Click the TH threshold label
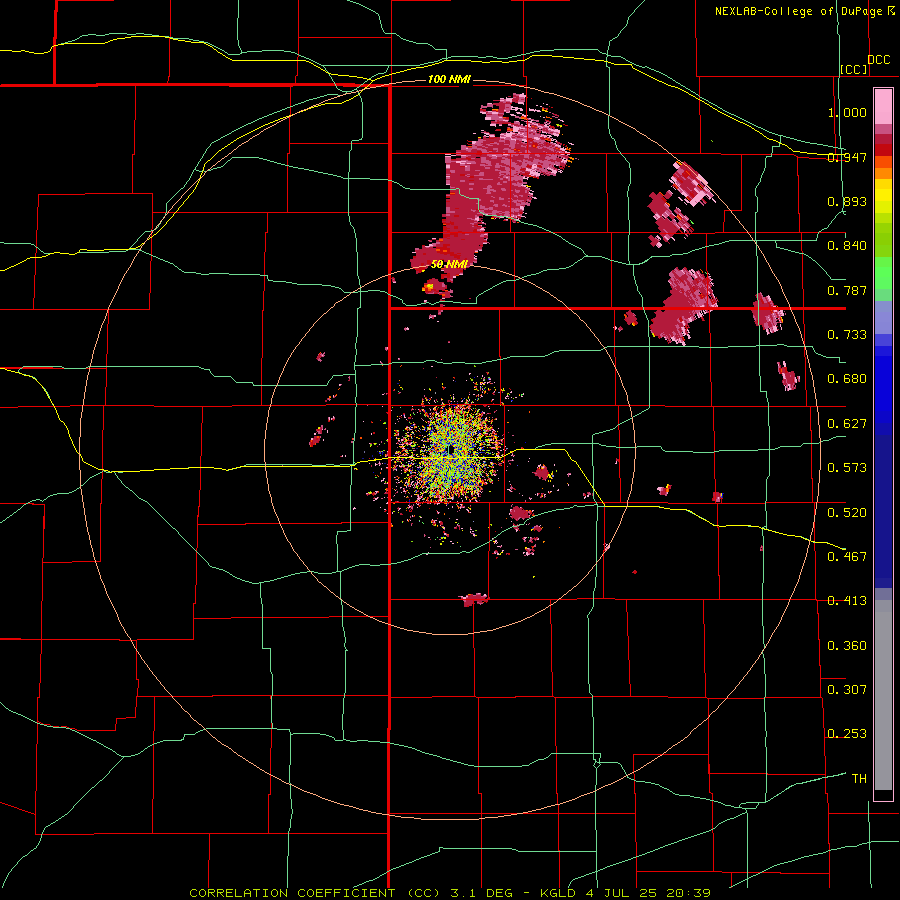 tap(859, 779)
